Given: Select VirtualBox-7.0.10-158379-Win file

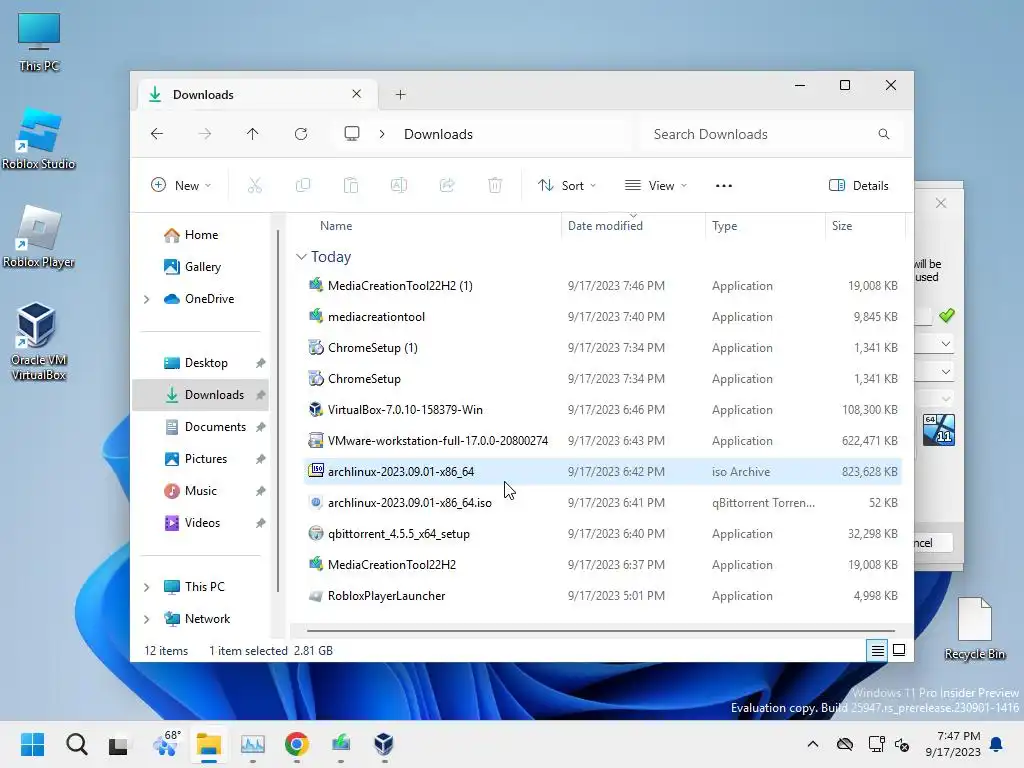Looking at the screenshot, I should 602,409.
